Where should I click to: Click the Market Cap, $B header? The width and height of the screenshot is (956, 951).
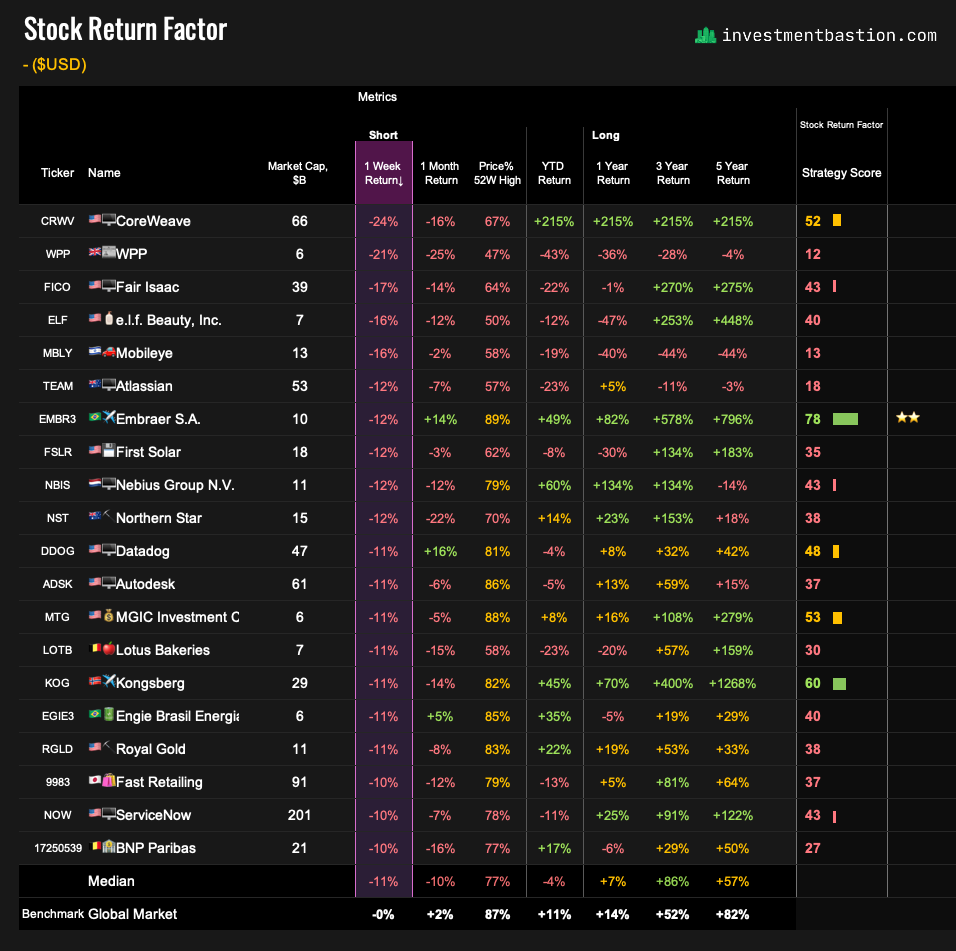coord(298,173)
